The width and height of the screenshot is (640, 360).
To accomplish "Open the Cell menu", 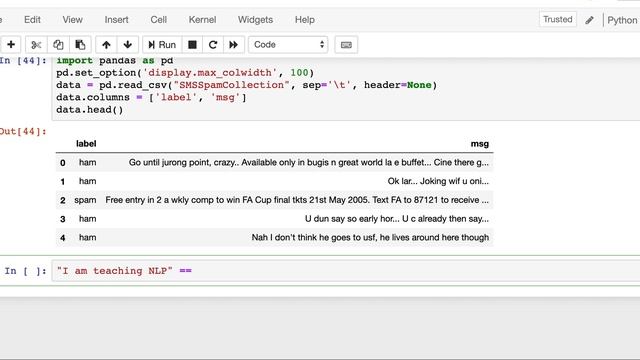I will pyautogui.click(x=158, y=20).
